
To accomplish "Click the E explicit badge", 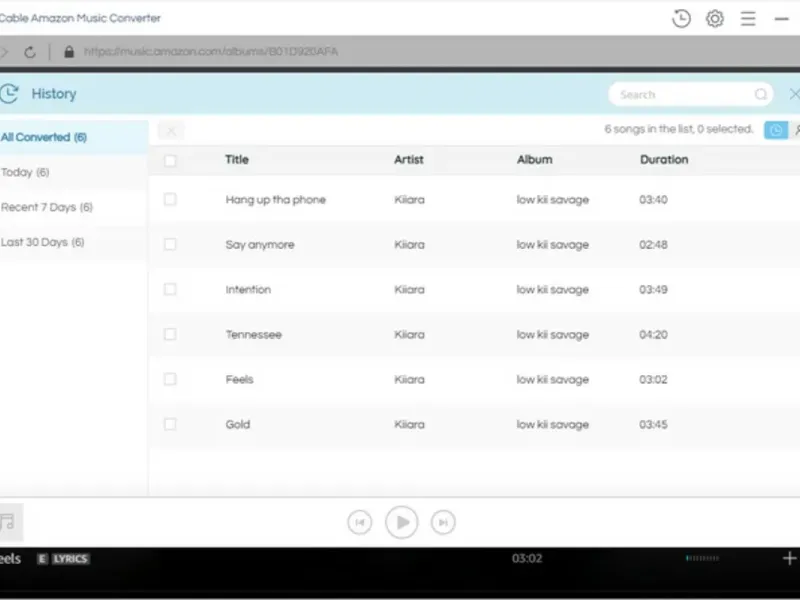I will [x=42, y=559].
